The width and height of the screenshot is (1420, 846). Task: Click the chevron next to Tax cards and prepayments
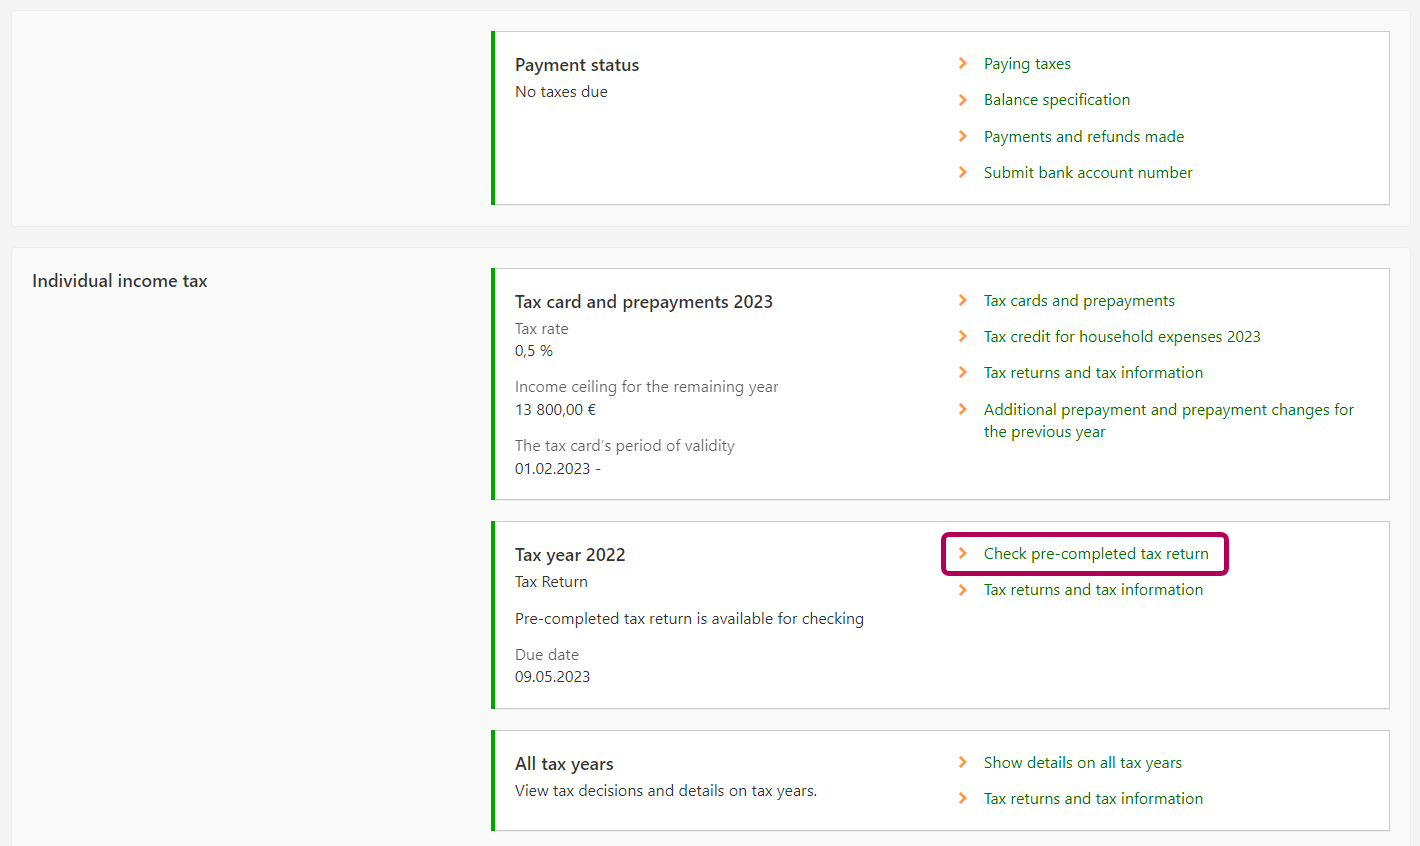962,300
